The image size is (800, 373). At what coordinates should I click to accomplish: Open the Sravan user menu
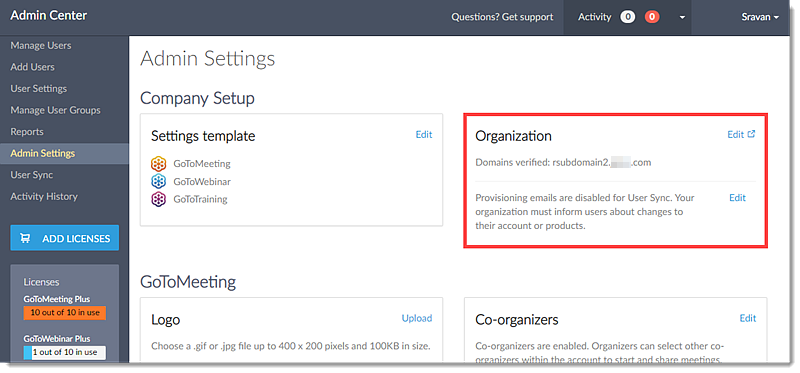[x=760, y=17]
